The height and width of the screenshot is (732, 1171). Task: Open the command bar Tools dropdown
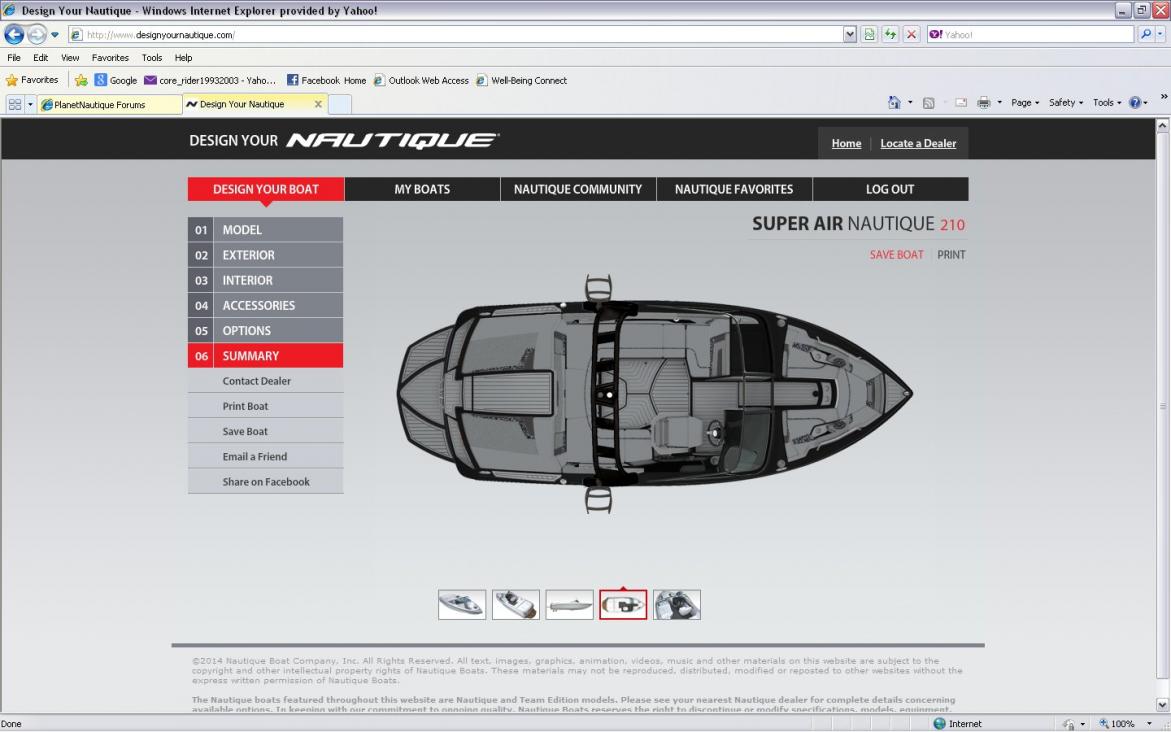pos(1107,102)
